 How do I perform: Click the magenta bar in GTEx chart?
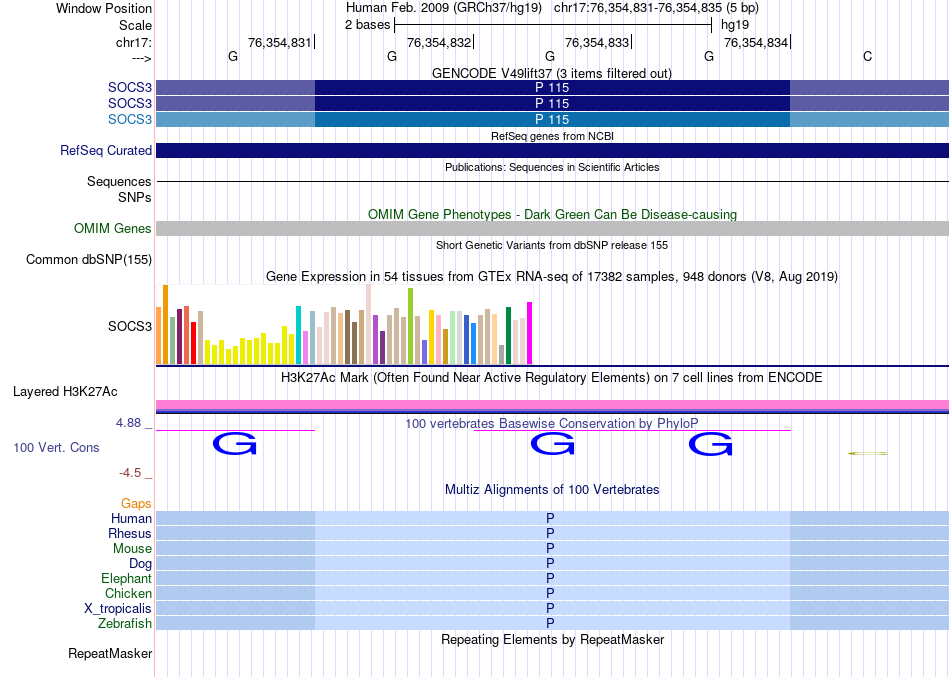(530, 333)
